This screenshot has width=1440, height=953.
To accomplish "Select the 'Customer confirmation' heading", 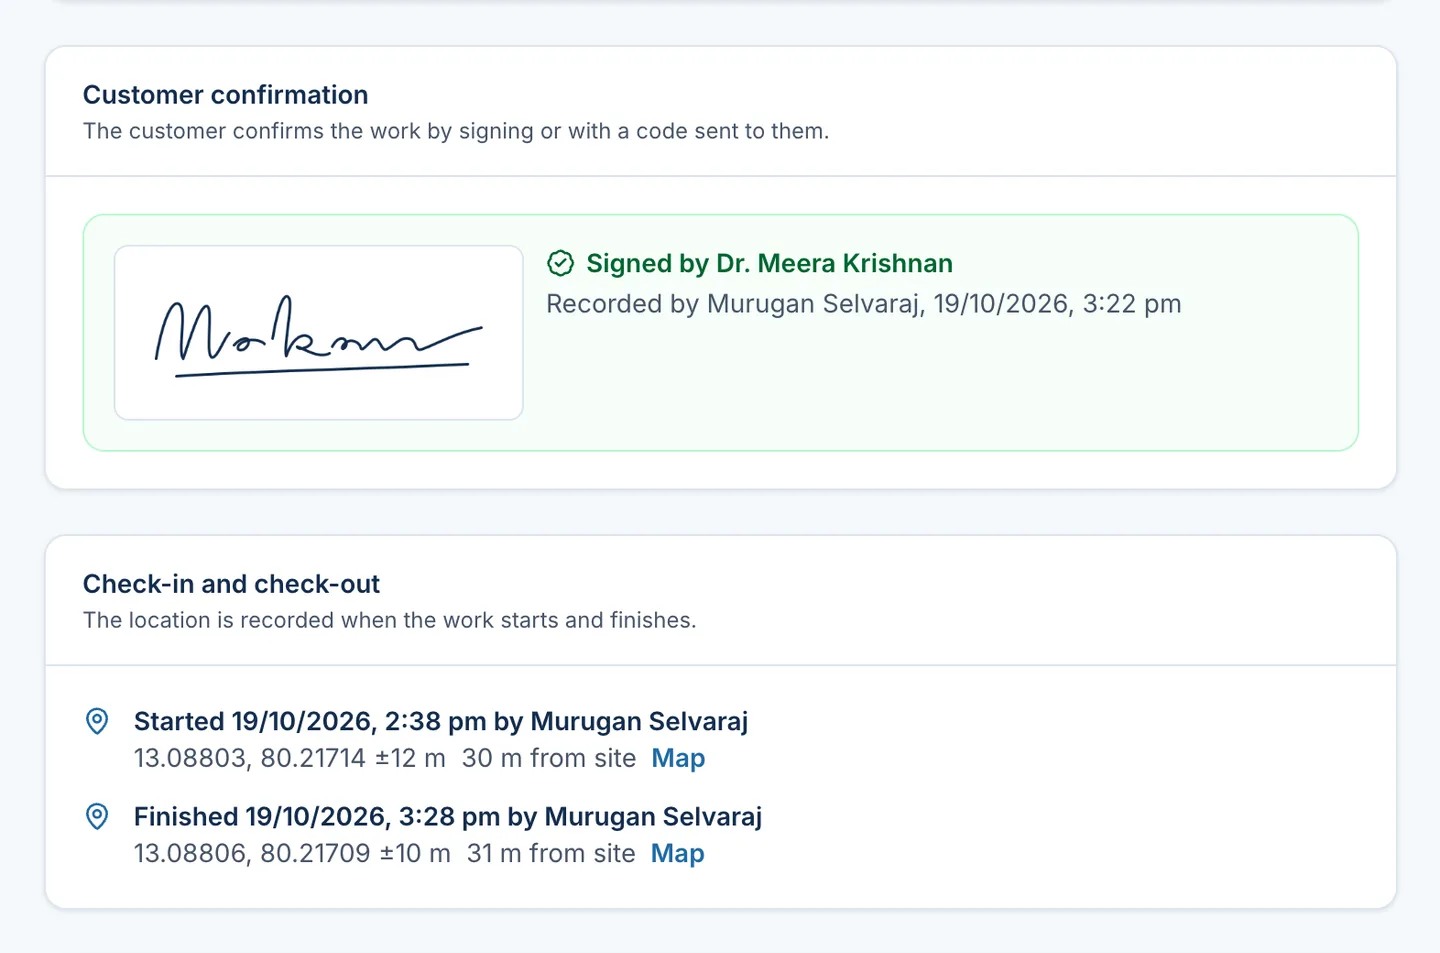I will pyautogui.click(x=225, y=95).
